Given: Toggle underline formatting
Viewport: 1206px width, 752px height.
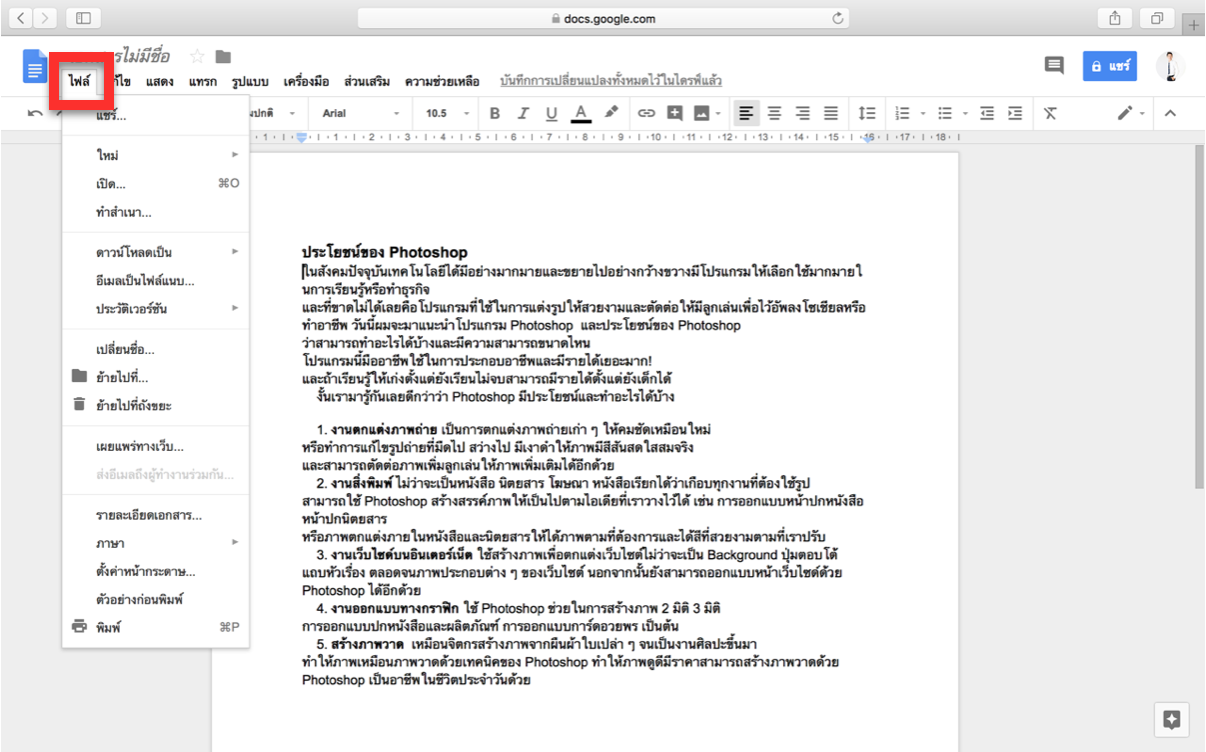Looking at the screenshot, I should [x=550, y=113].
